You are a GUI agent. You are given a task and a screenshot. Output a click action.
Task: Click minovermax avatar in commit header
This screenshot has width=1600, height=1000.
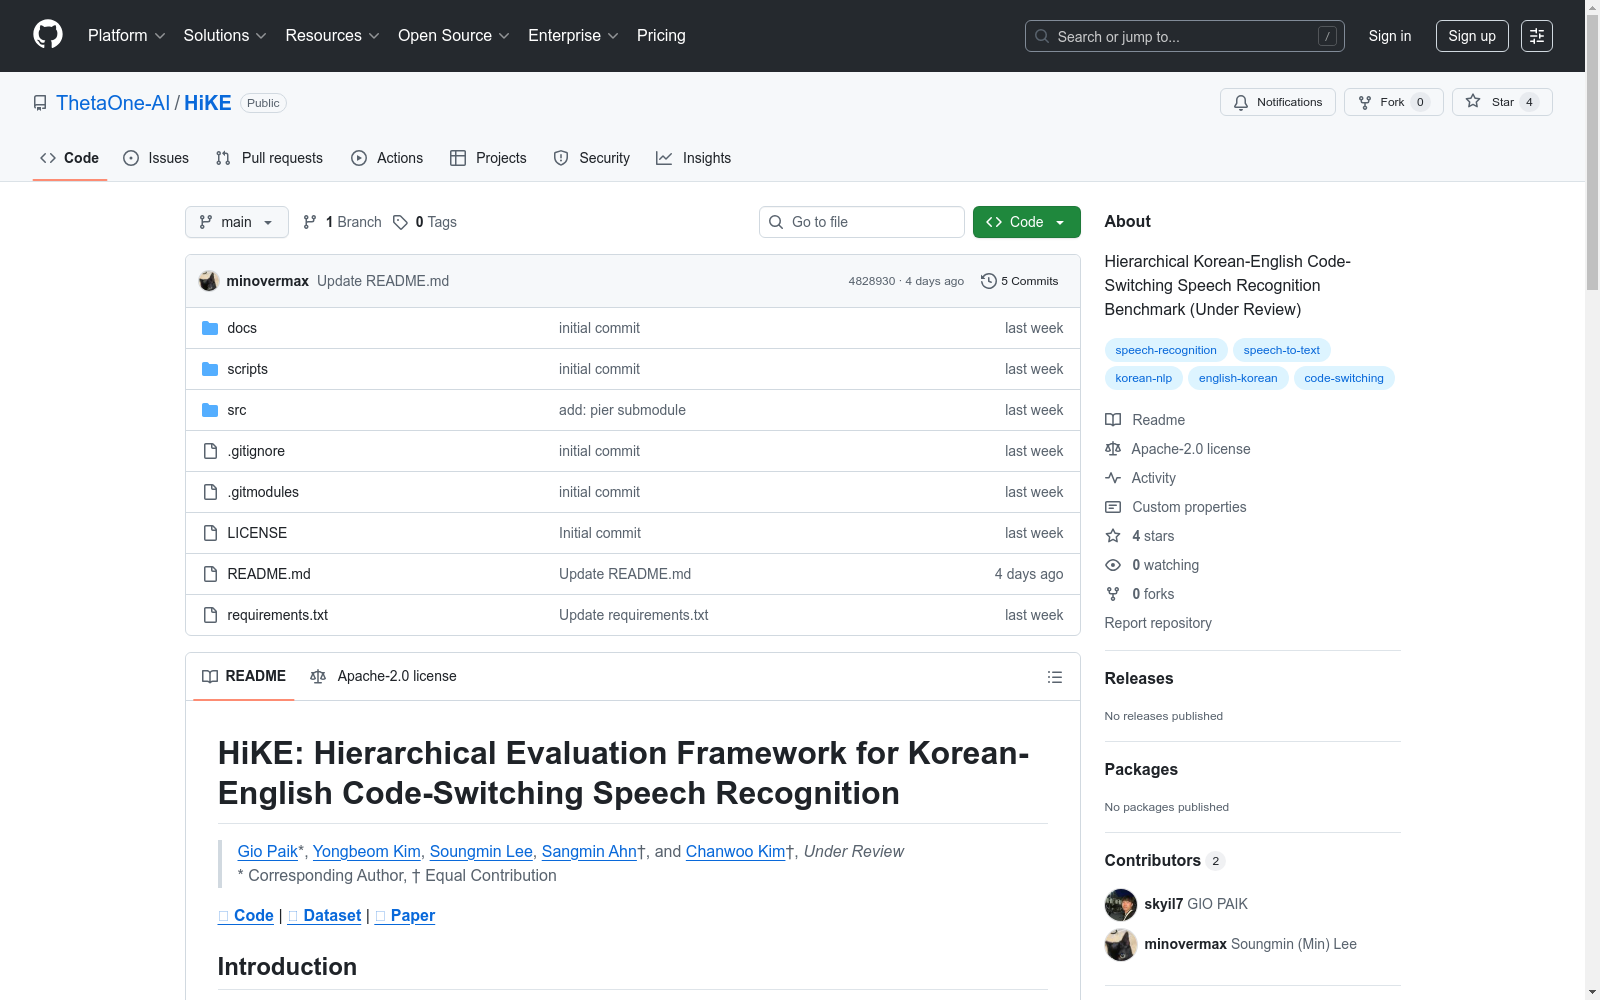coord(208,281)
